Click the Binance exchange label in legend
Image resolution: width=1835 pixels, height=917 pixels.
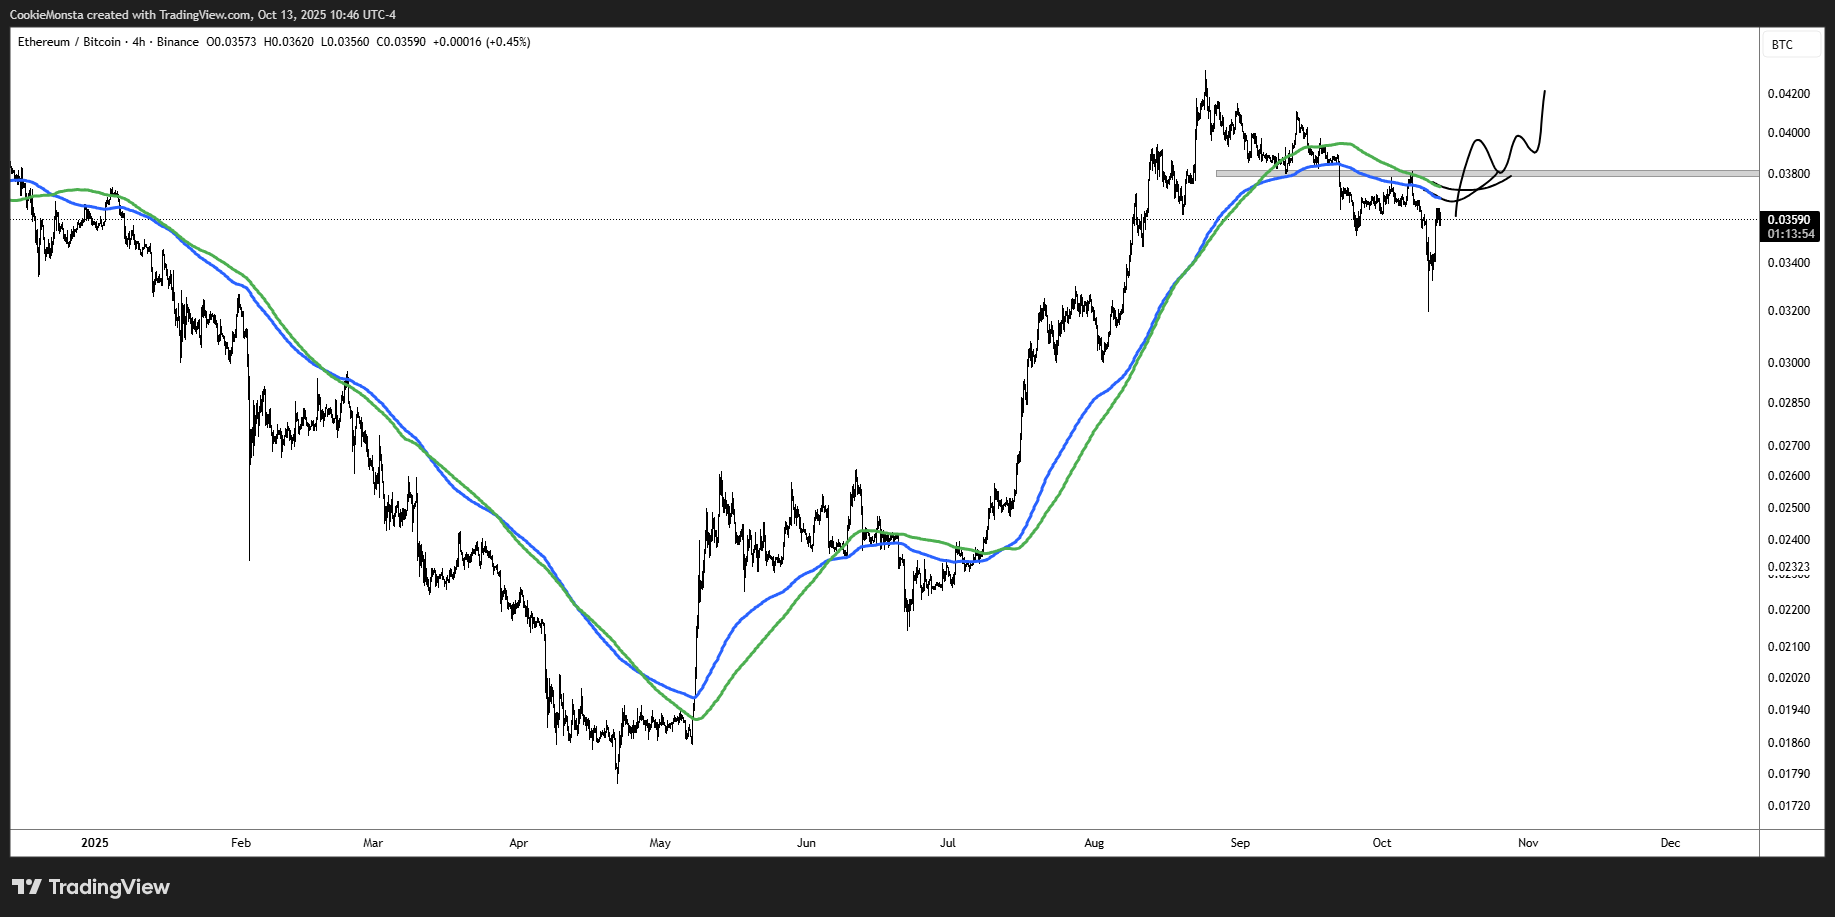[178, 42]
